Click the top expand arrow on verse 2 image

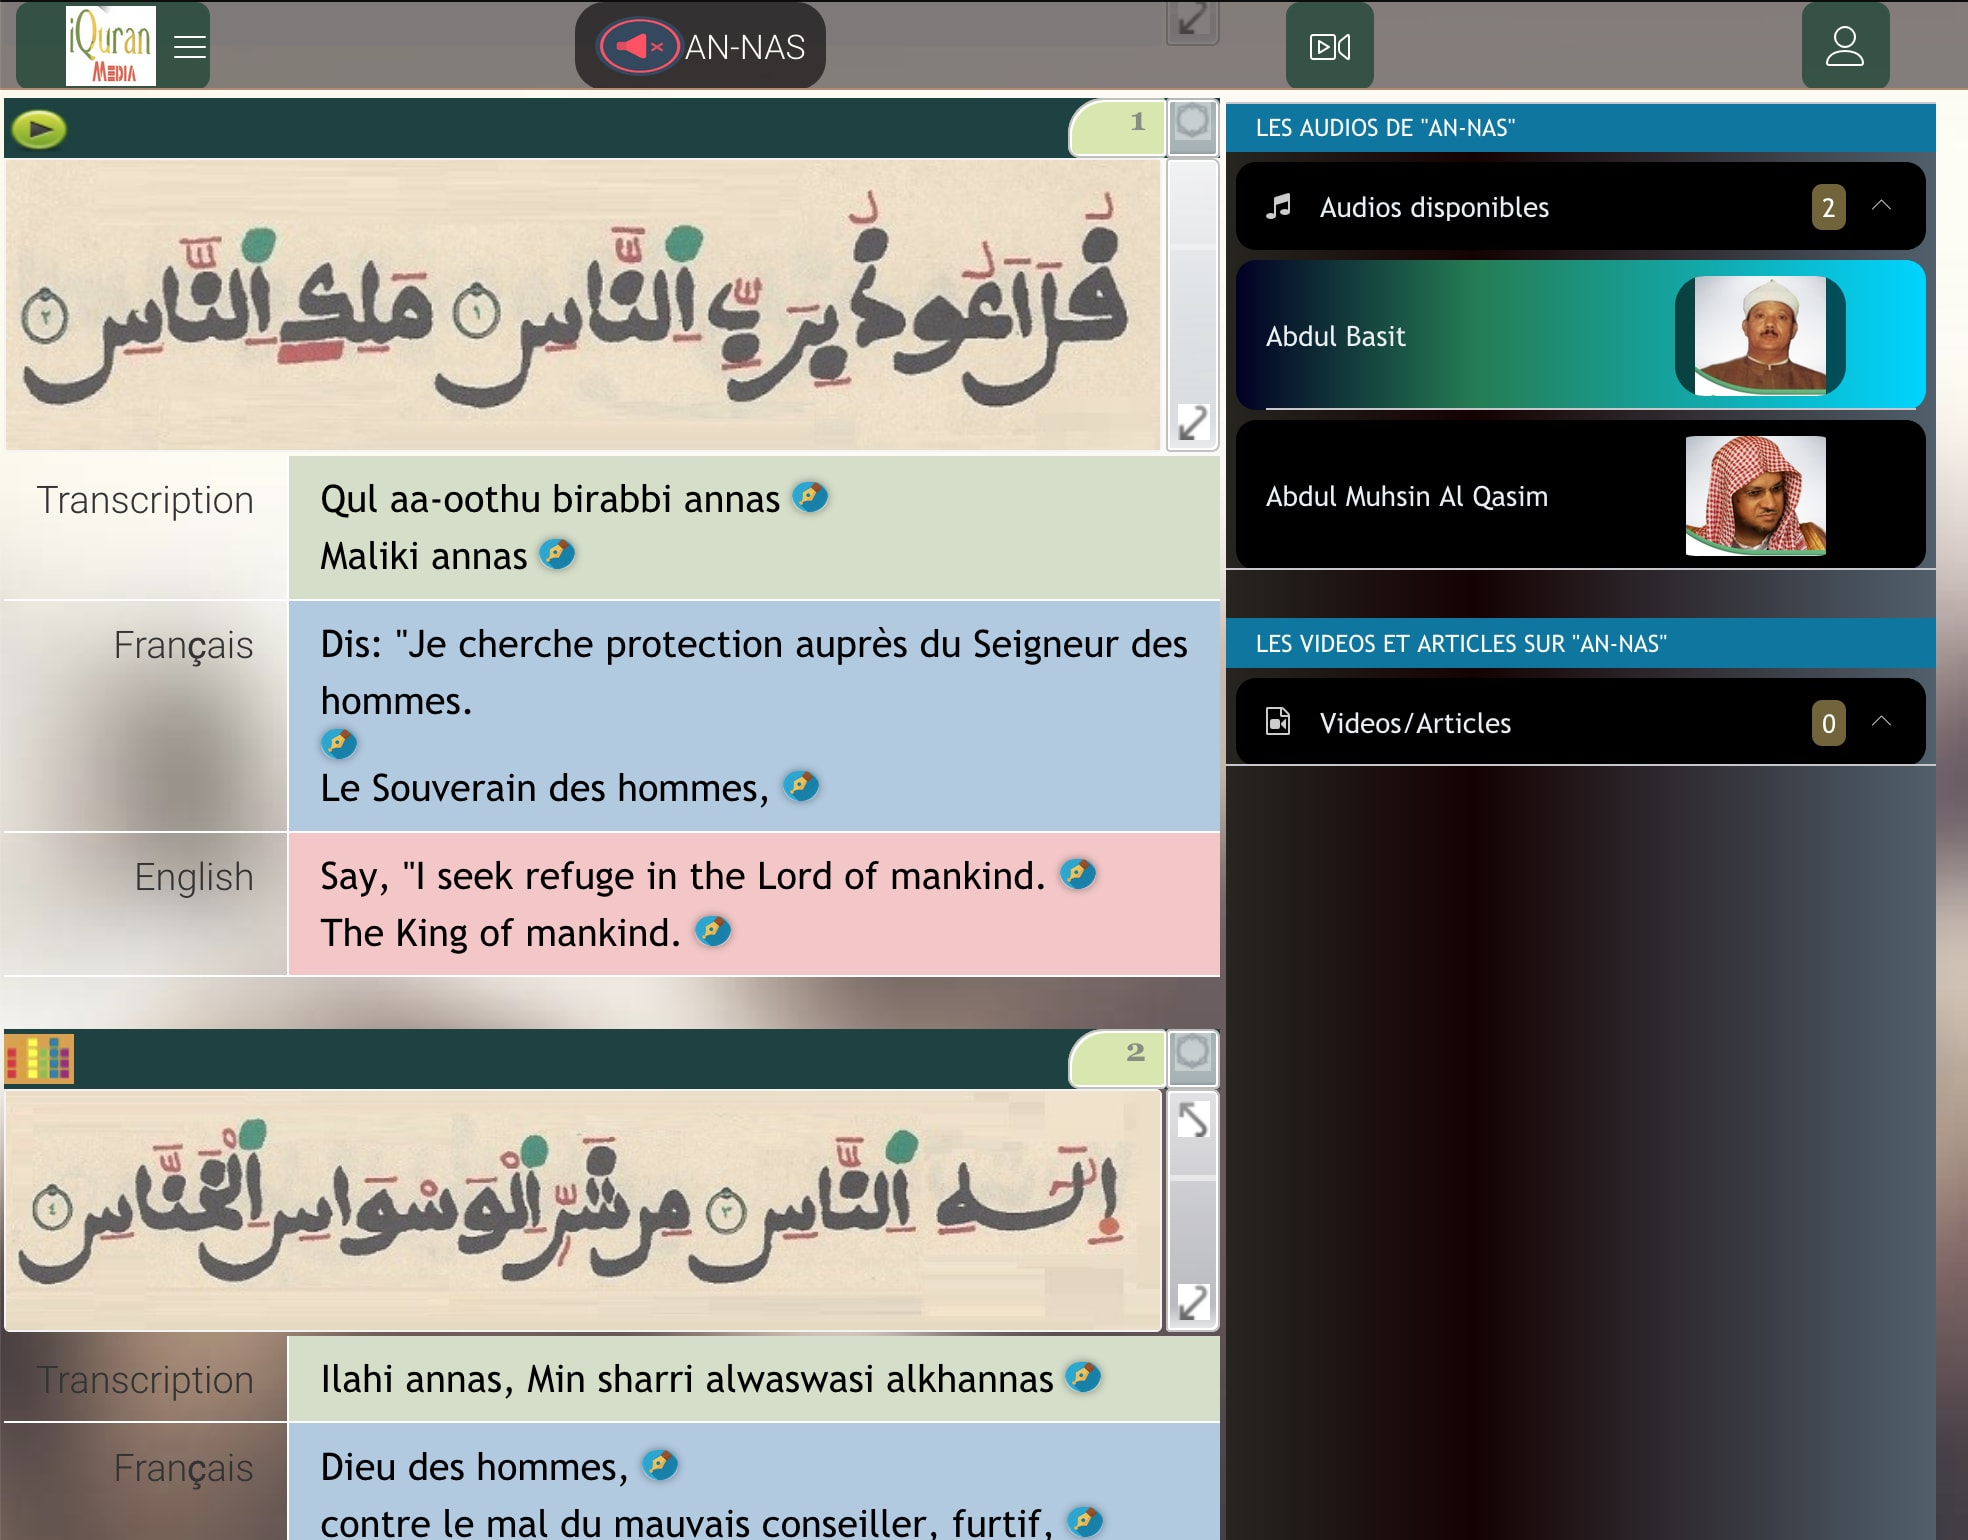click(1192, 1119)
